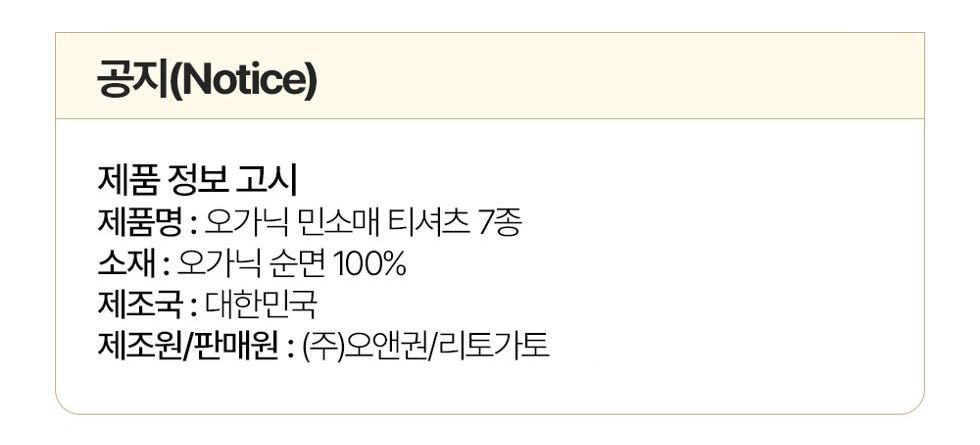Image resolution: width=980 pixels, height=445 pixels.
Task: Select the 제조원/판매원 label
Action: (x=188, y=347)
